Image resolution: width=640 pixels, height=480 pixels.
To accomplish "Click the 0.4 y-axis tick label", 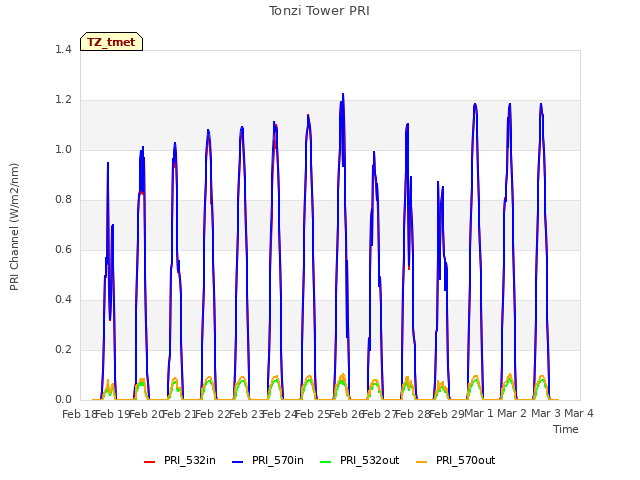I will click(x=63, y=300).
